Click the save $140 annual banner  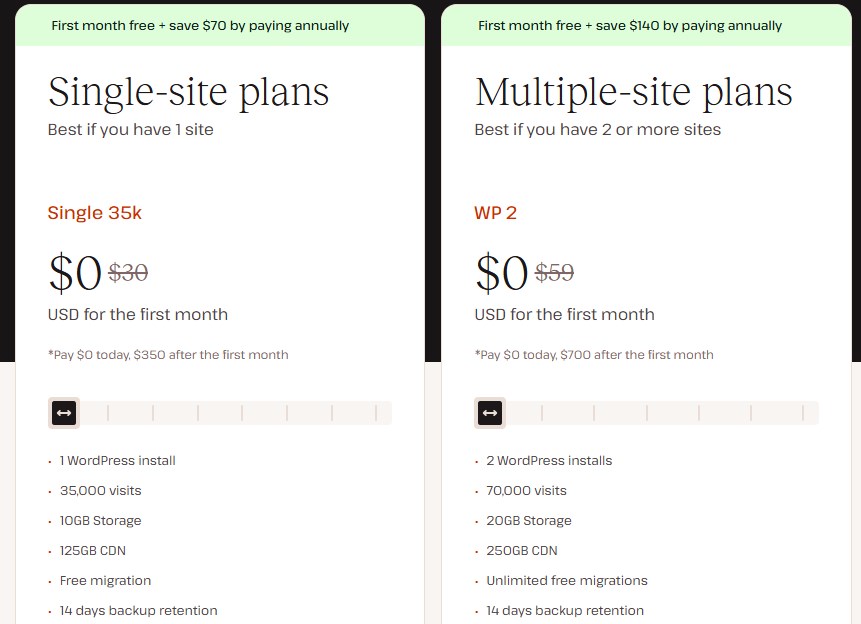coord(630,25)
